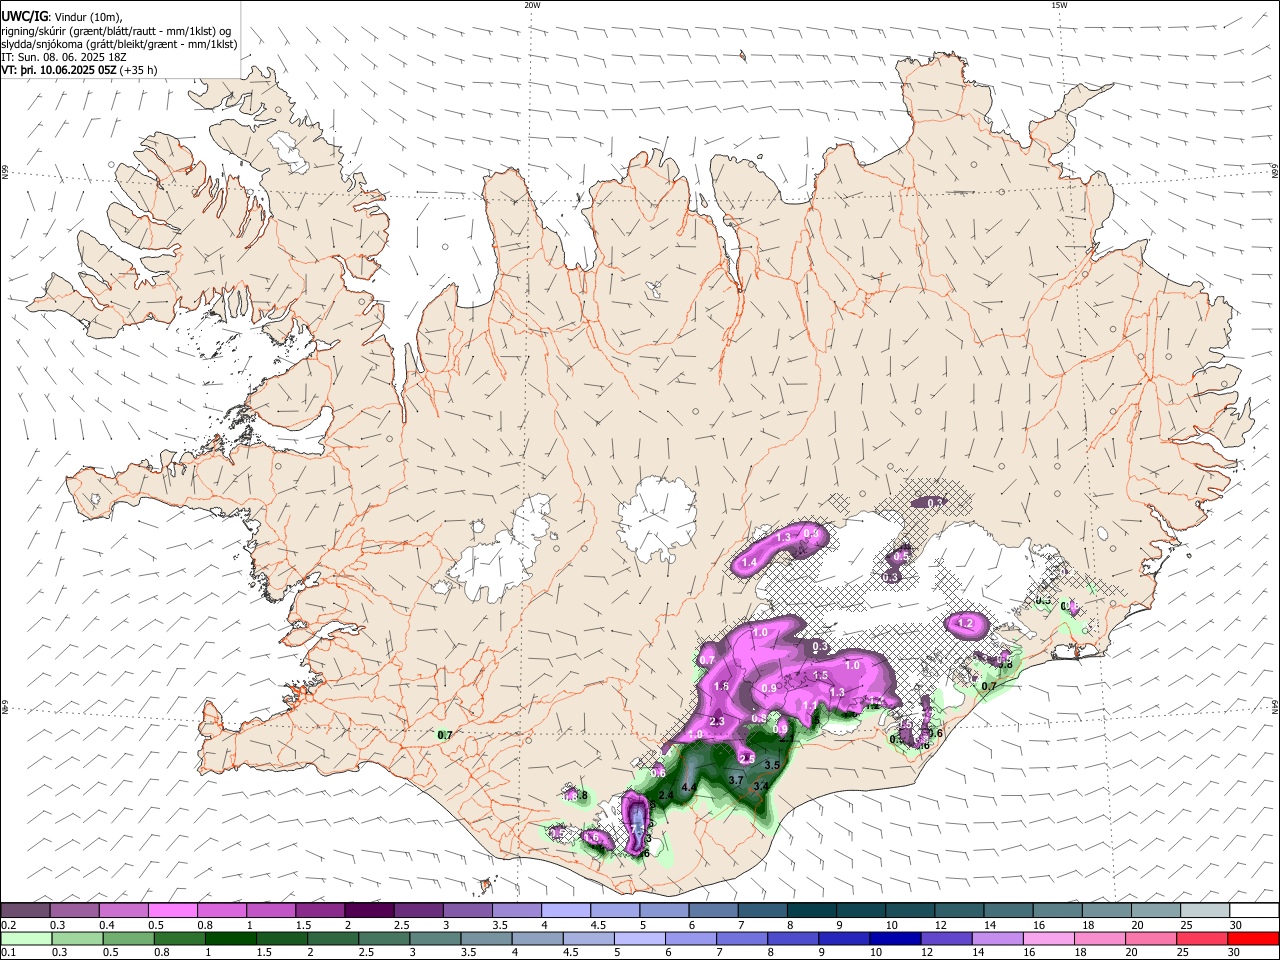Select the 1.5 purple swatch in upper row

coord(320,910)
